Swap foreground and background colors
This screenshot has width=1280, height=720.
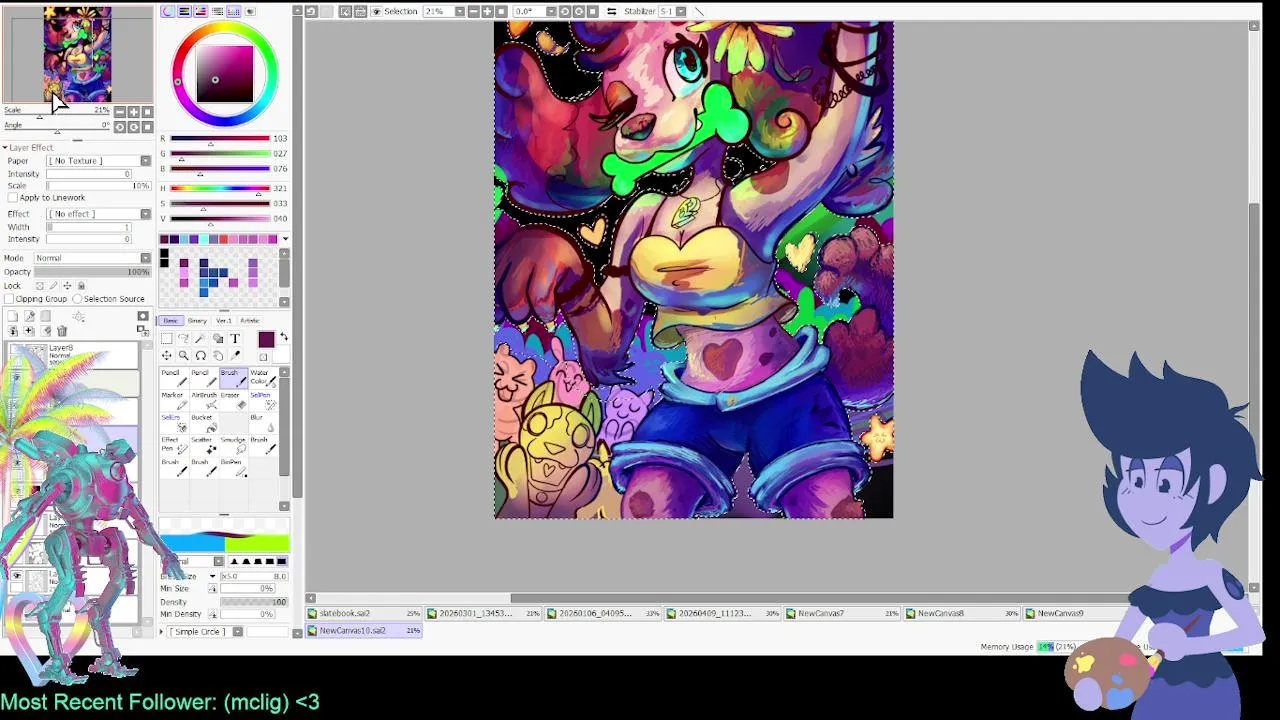click(284, 337)
